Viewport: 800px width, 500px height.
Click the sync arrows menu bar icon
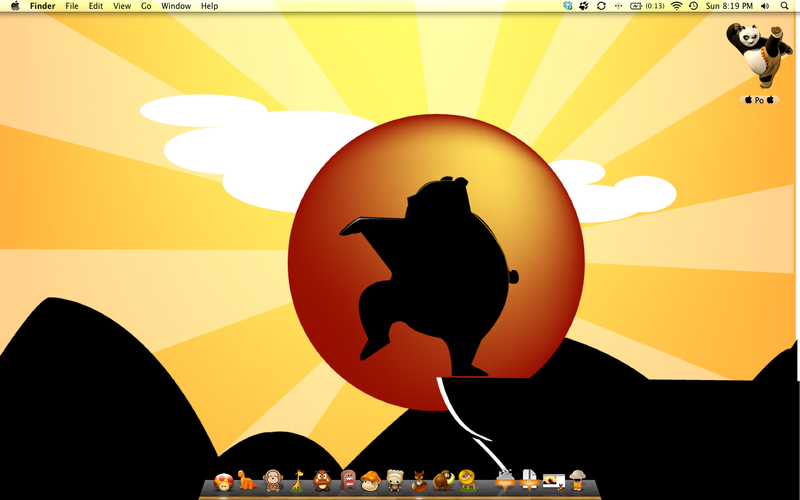coord(601,6)
